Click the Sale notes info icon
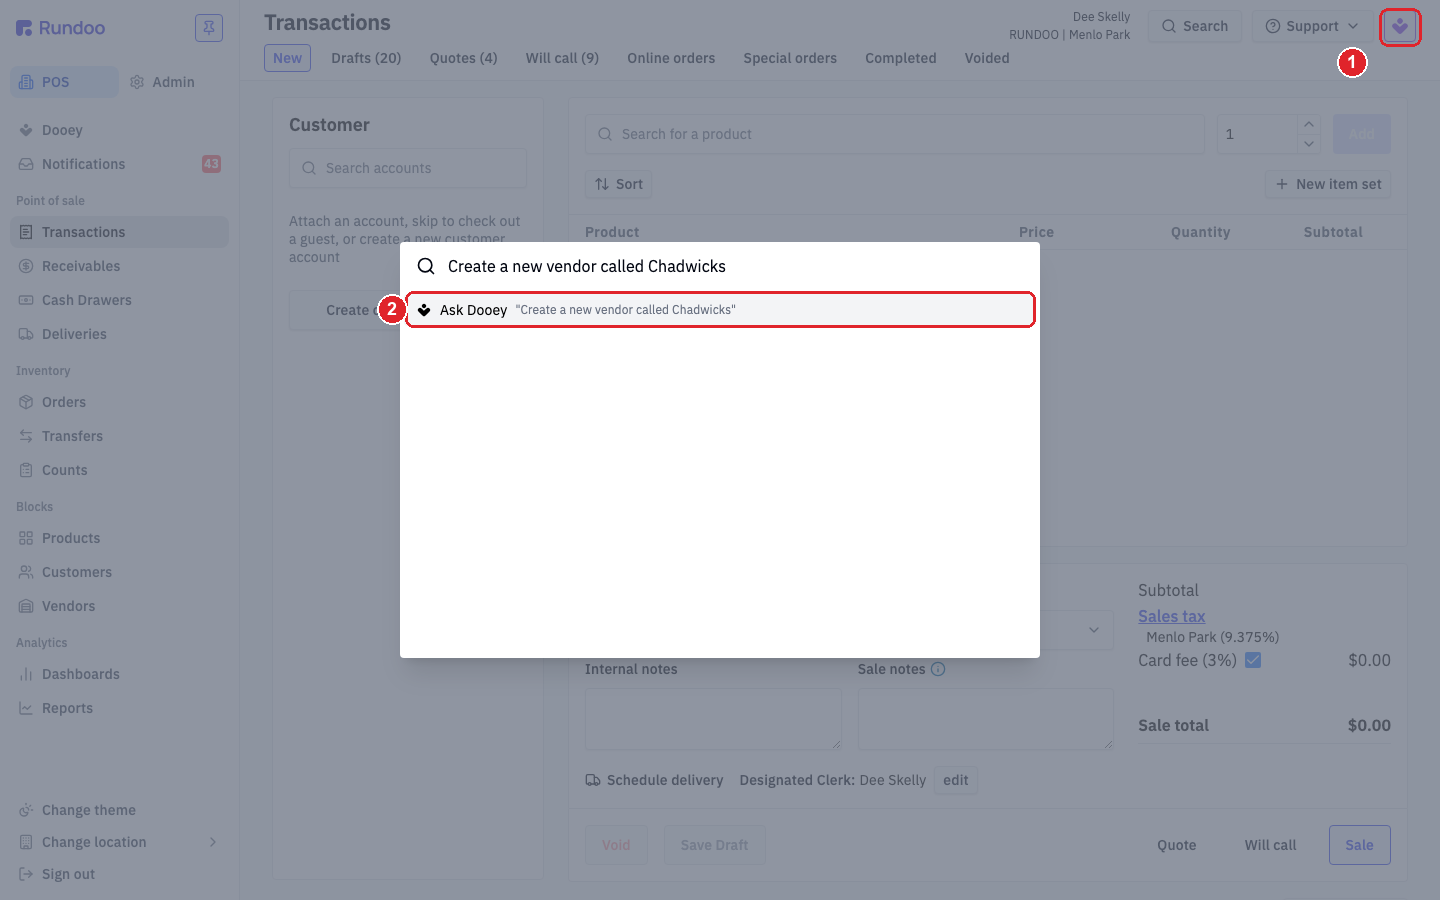 pyautogui.click(x=938, y=669)
